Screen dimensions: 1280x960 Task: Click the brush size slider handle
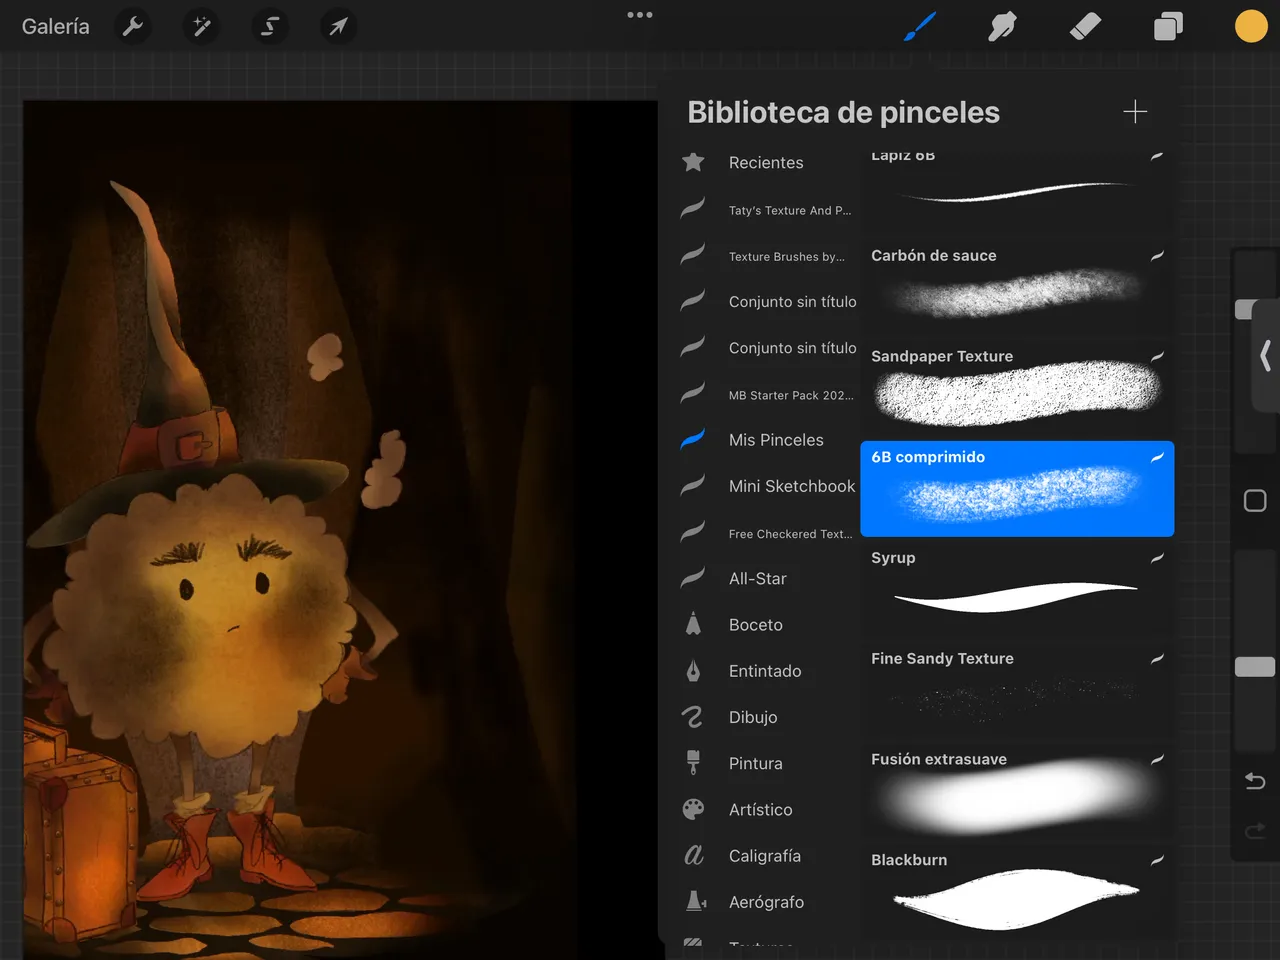pyautogui.click(x=1245, y=310)
